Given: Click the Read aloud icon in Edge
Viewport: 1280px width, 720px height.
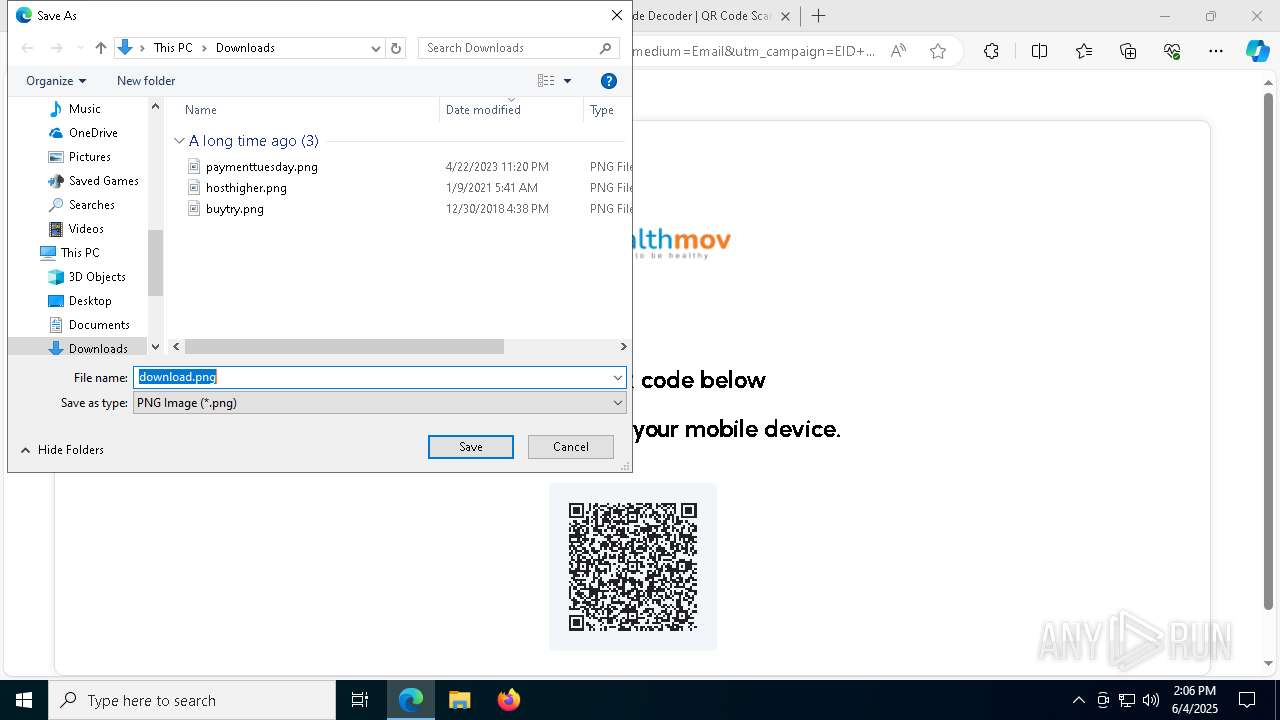Looking at the screenshot, I should click(898, 51).
